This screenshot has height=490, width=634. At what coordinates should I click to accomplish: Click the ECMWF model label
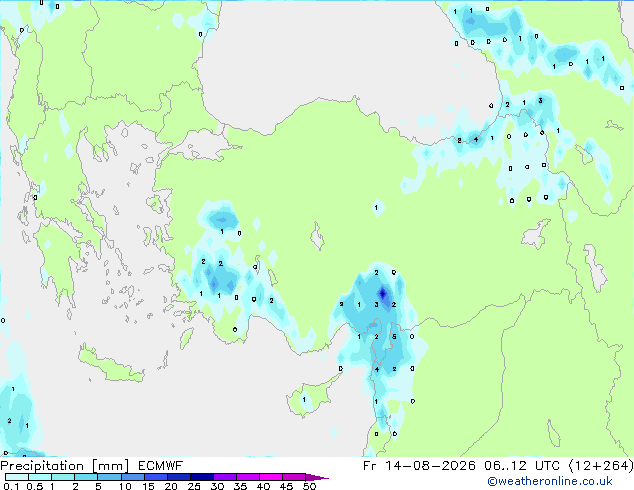(161, 466)
